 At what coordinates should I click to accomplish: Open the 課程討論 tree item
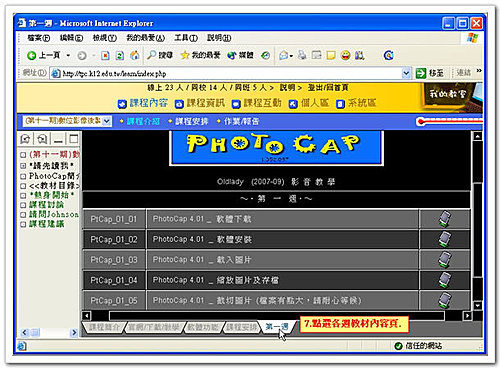46,205
